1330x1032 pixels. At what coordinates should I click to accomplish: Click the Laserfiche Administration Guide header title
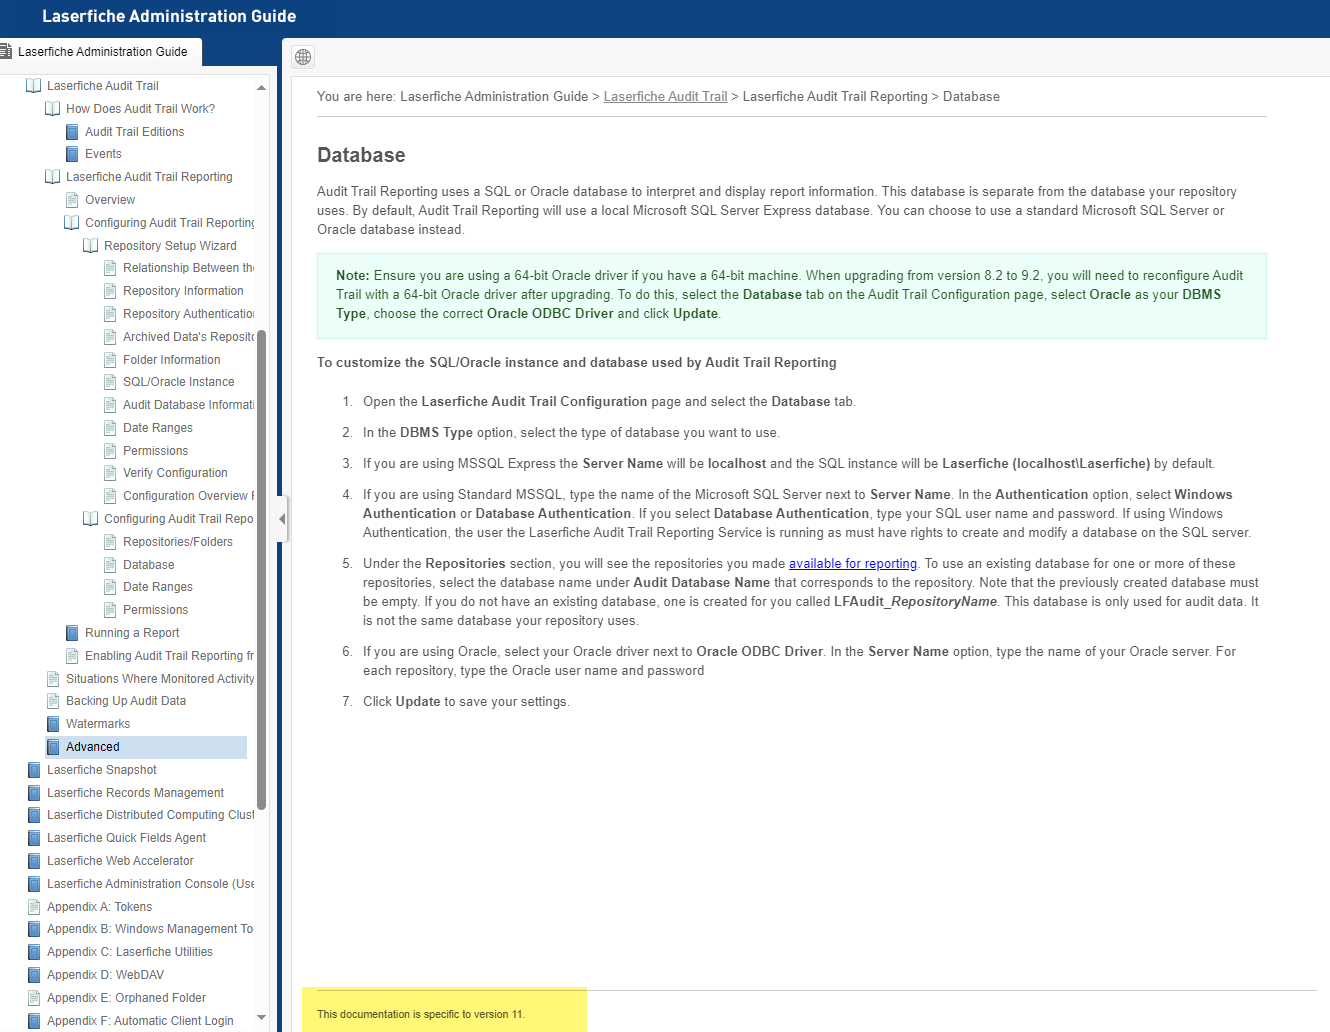coord(169,16)
